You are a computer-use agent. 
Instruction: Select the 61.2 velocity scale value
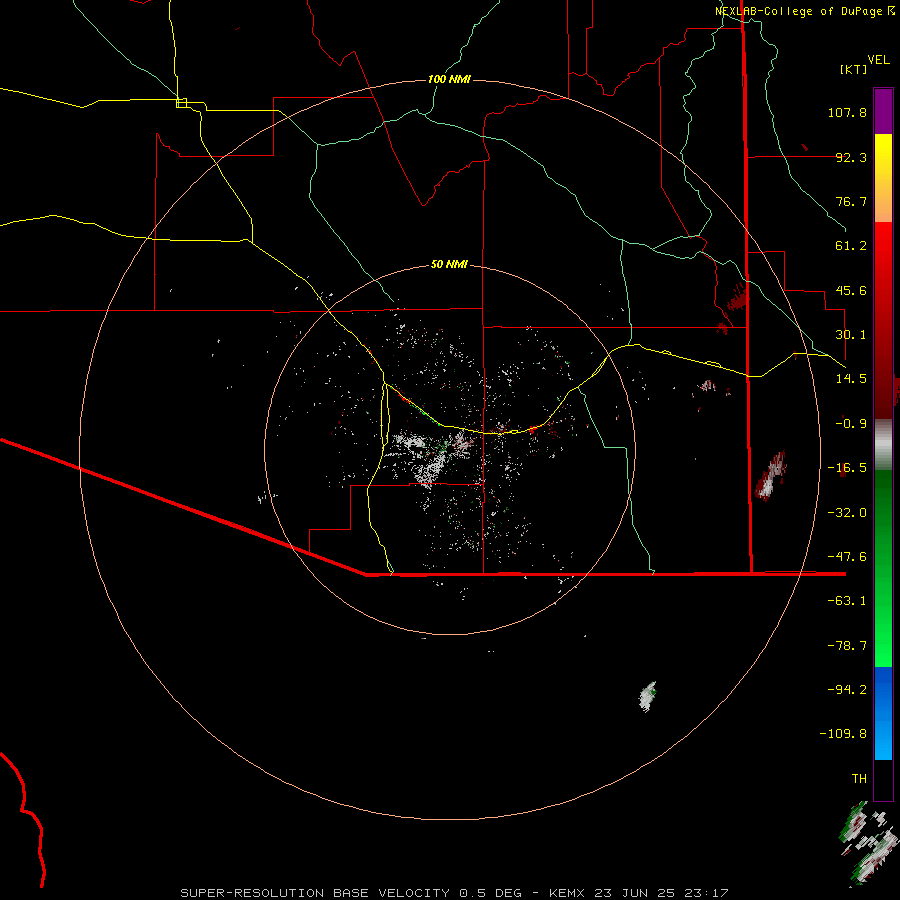pyautogui.click(x=851, y=246)
